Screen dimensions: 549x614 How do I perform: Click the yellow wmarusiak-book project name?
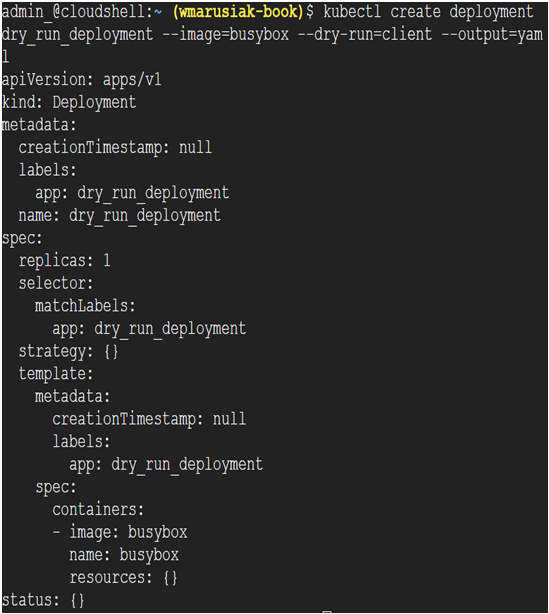(238, 12)
